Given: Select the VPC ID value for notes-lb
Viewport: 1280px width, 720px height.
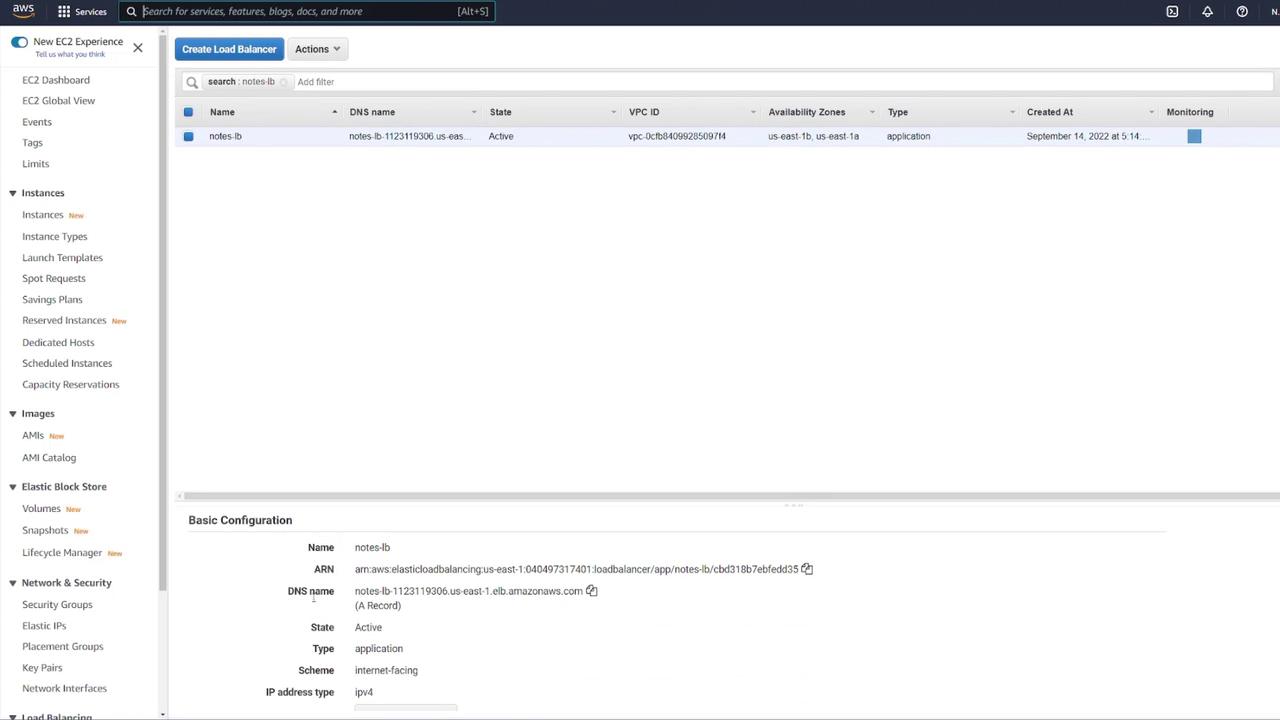Looking at the screenshot, I should pyautogui.click(x=677, y=136).
